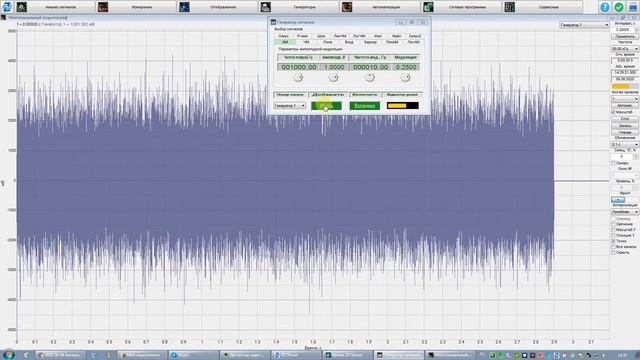Toggle the Масштаб Y checkbox
Image resolution: width=640 pixels, height=360 pixels.
pyautogui.click(x=614, y=230)
